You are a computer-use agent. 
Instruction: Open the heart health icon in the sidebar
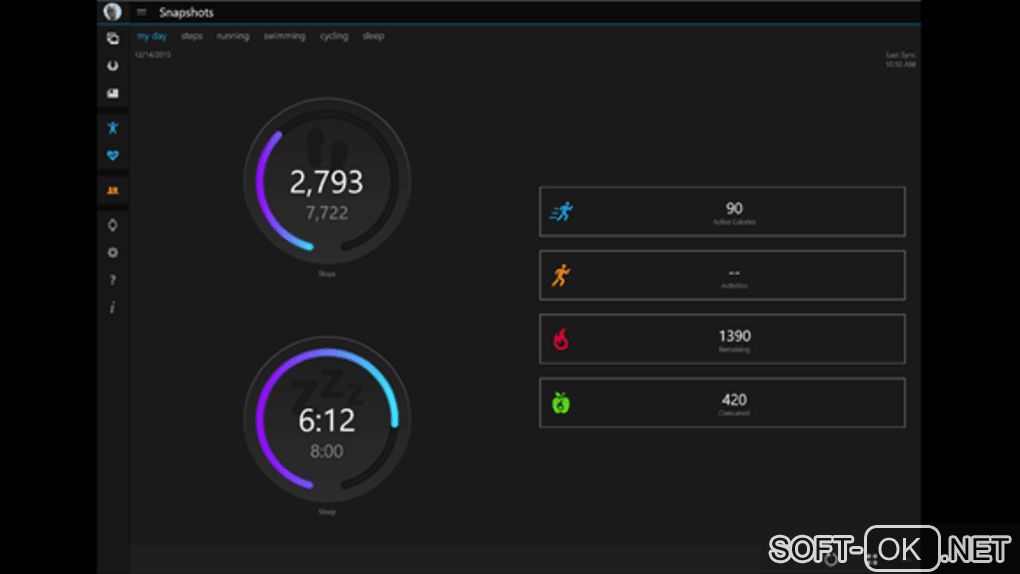[x=113, y=156]
